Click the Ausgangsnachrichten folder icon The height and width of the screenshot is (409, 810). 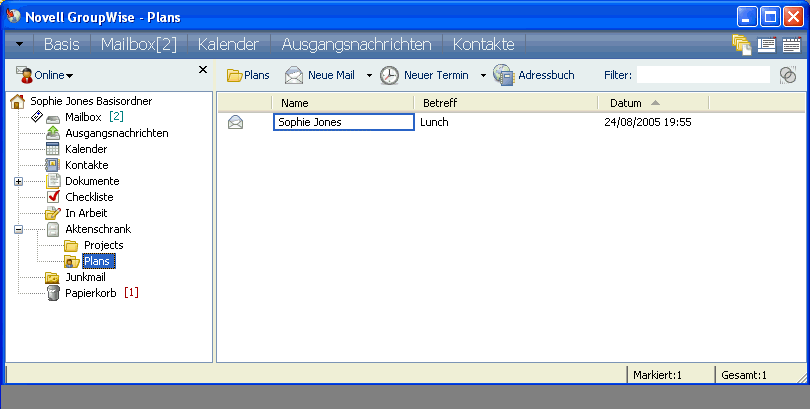click(x=53, y=133)
